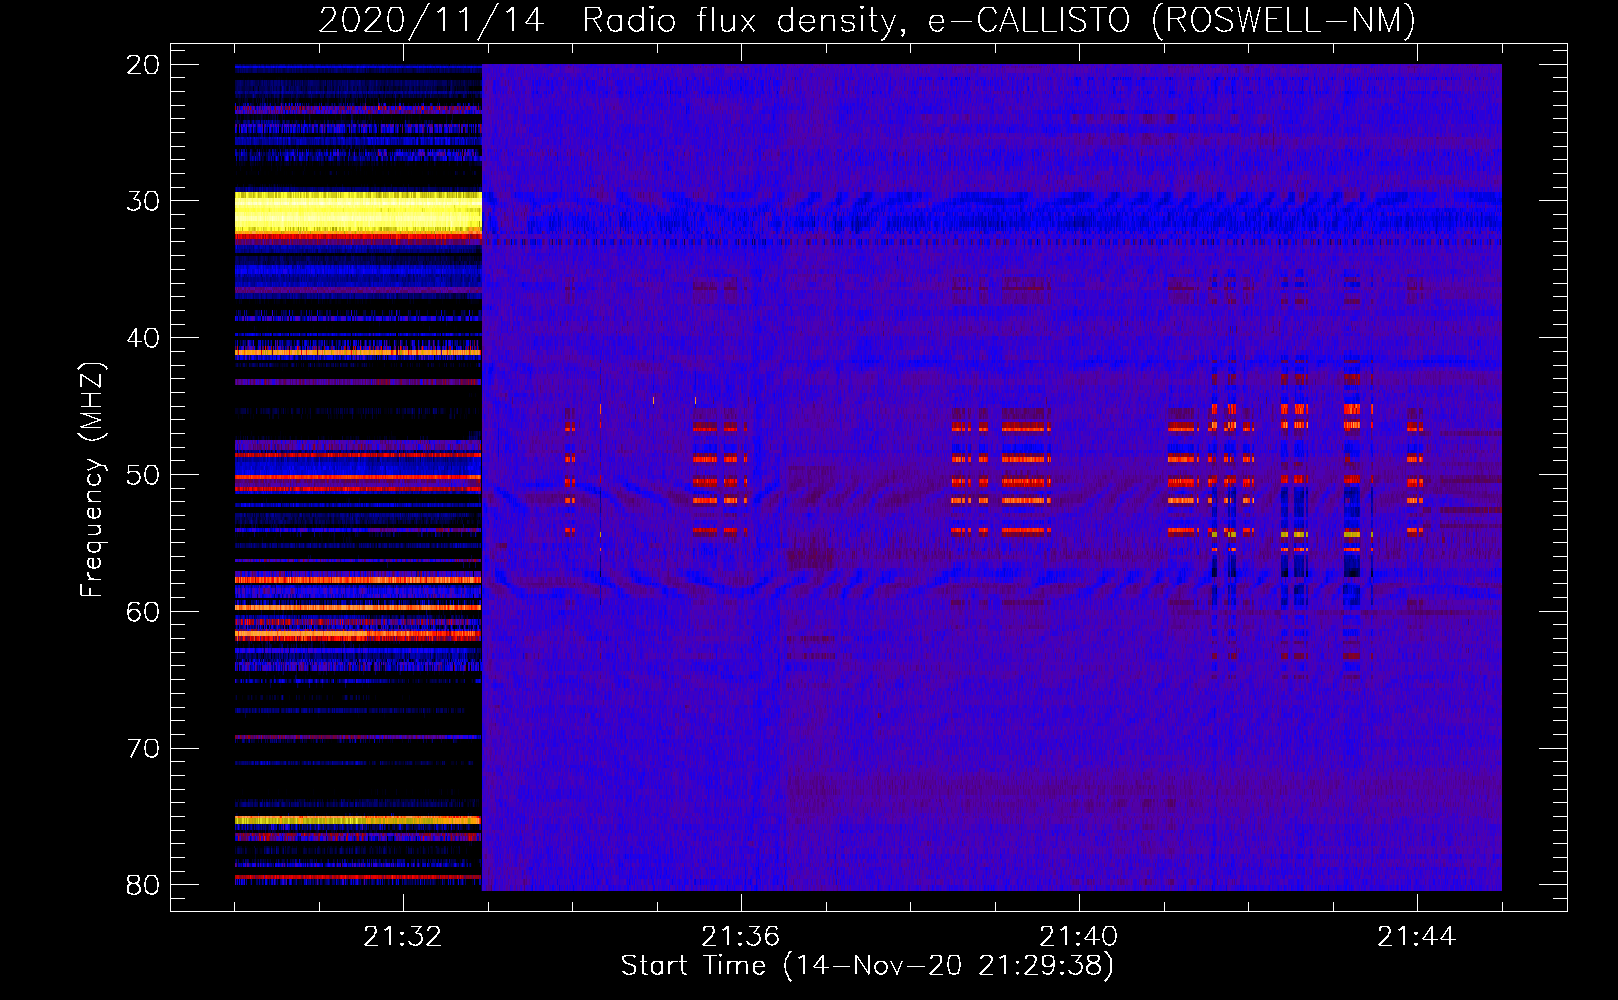Viewport: 1618px width, 1000px height.
Task: Select the 21:36 time tick label
Action: point(741,937)
